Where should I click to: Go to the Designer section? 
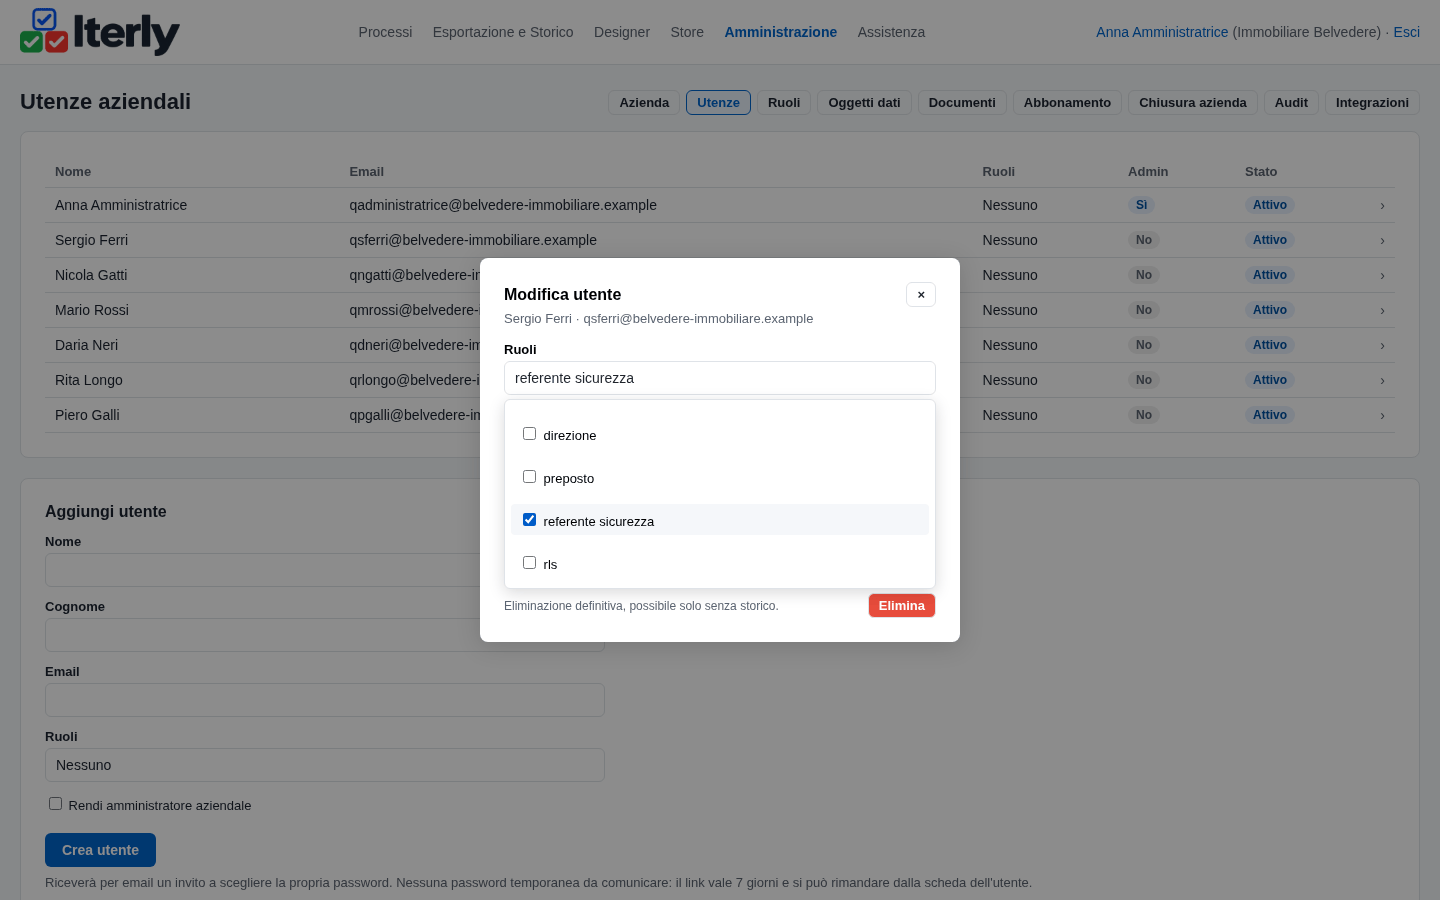click(622, 32)
